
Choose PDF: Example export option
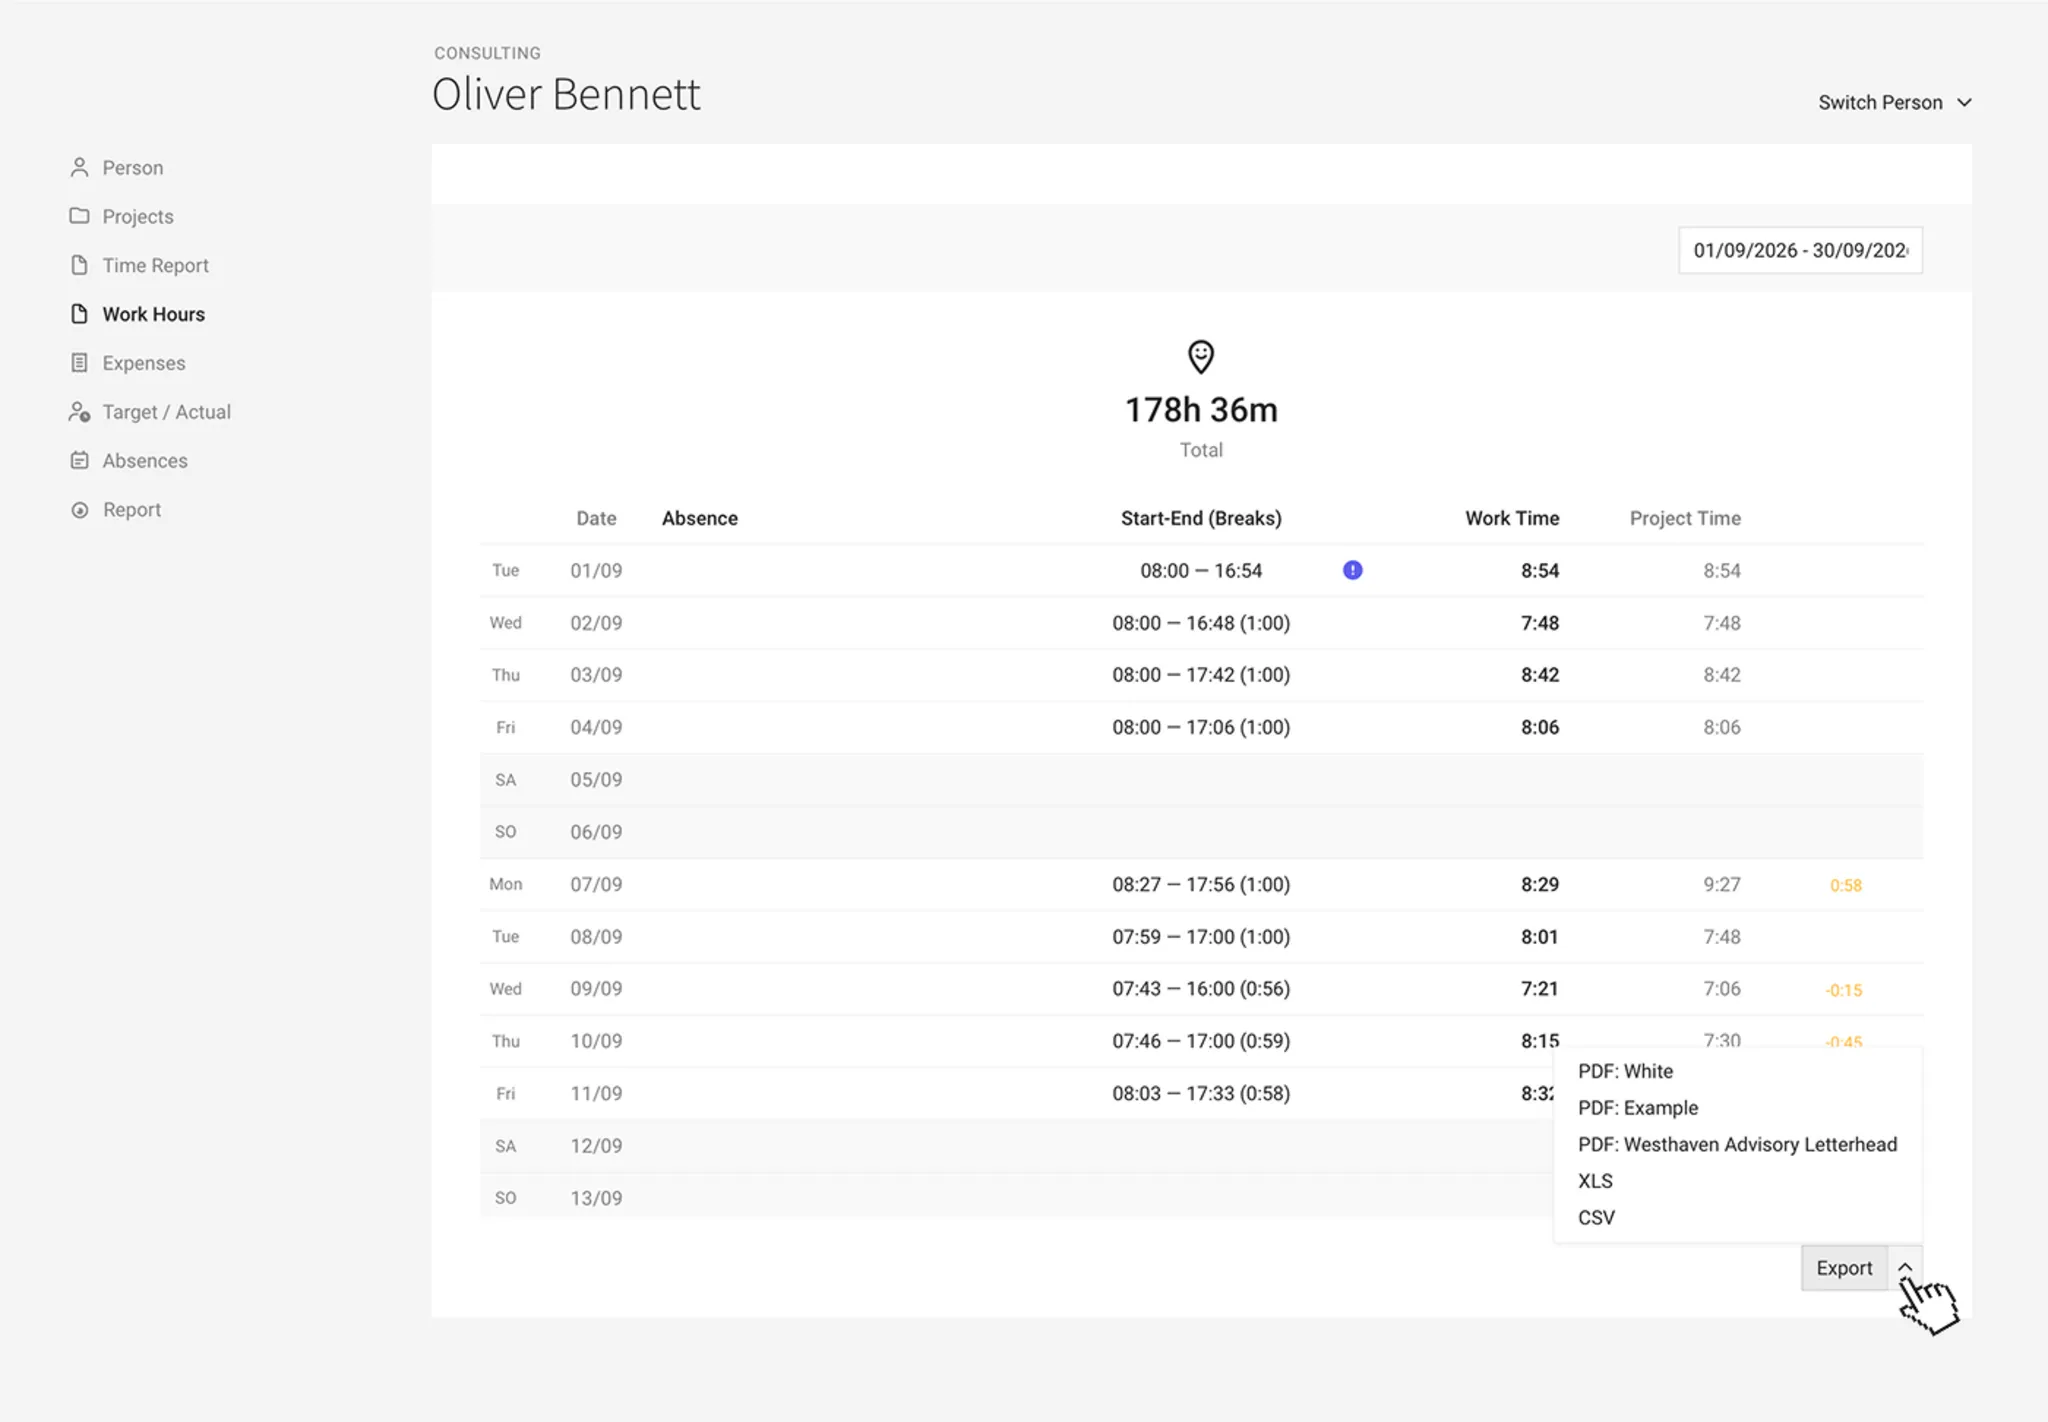[x=1638, y=1108]
